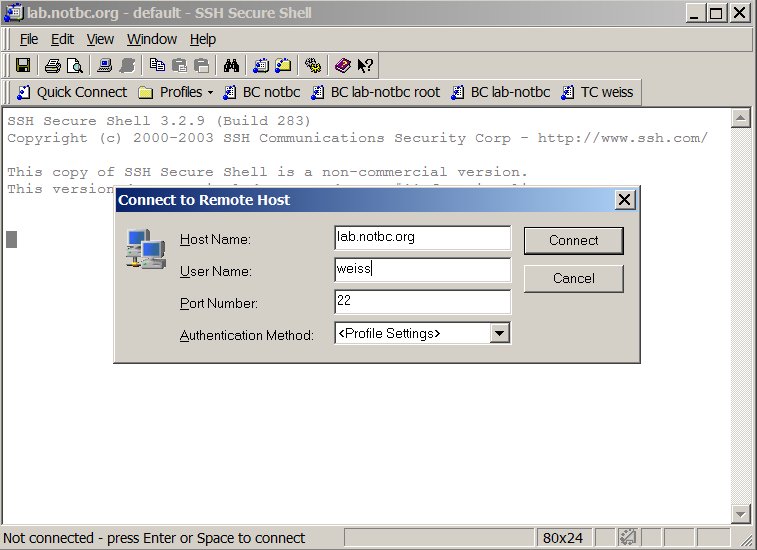Open Settings with the gears icon
757x550 pixels.
(313, 66)
